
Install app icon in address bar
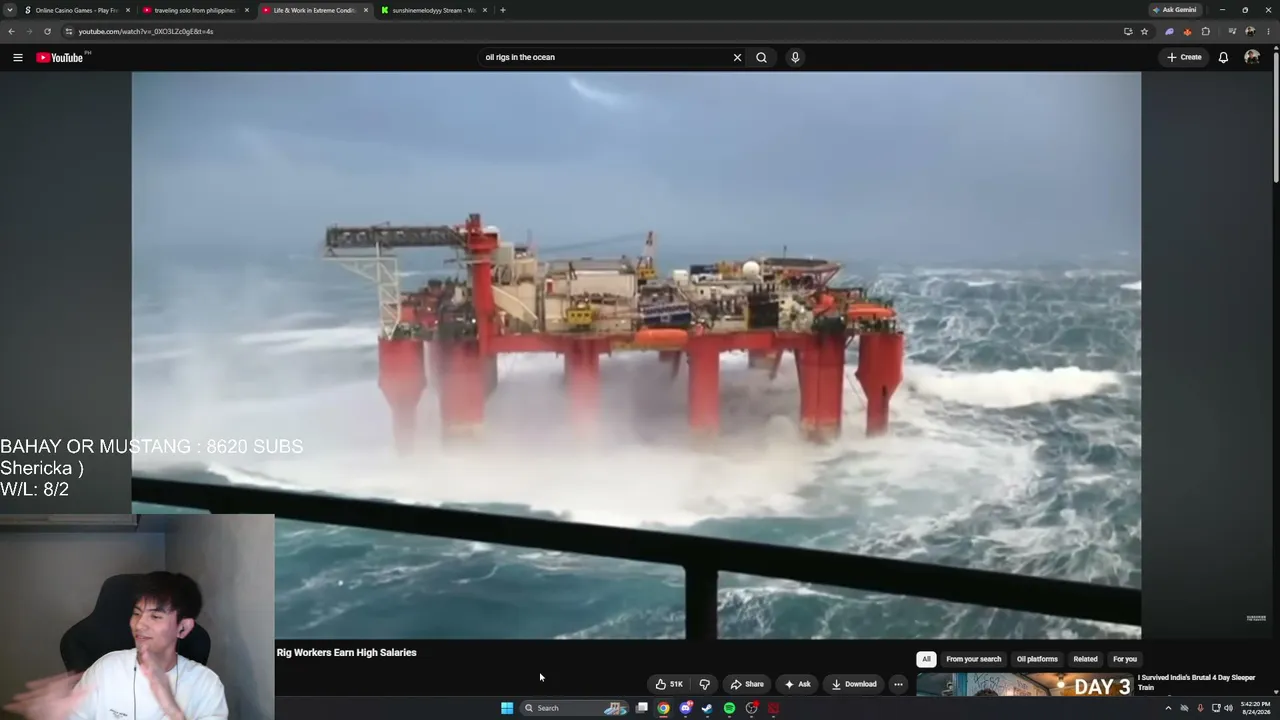tap(1128, 31)
